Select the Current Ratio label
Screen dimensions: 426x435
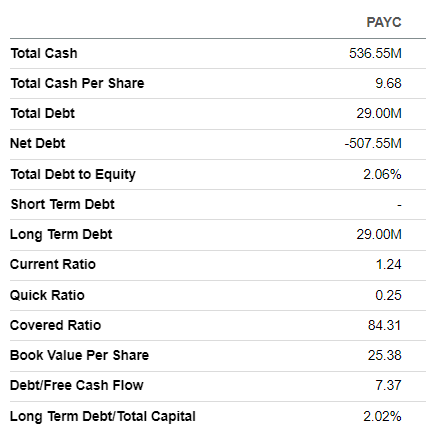[53, 264]
